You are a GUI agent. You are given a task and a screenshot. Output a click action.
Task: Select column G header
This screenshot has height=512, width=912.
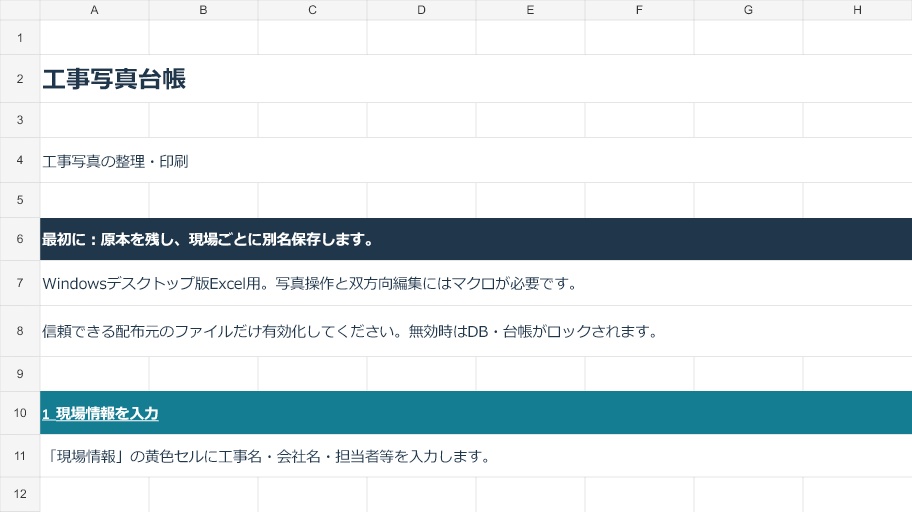[748, 10]
